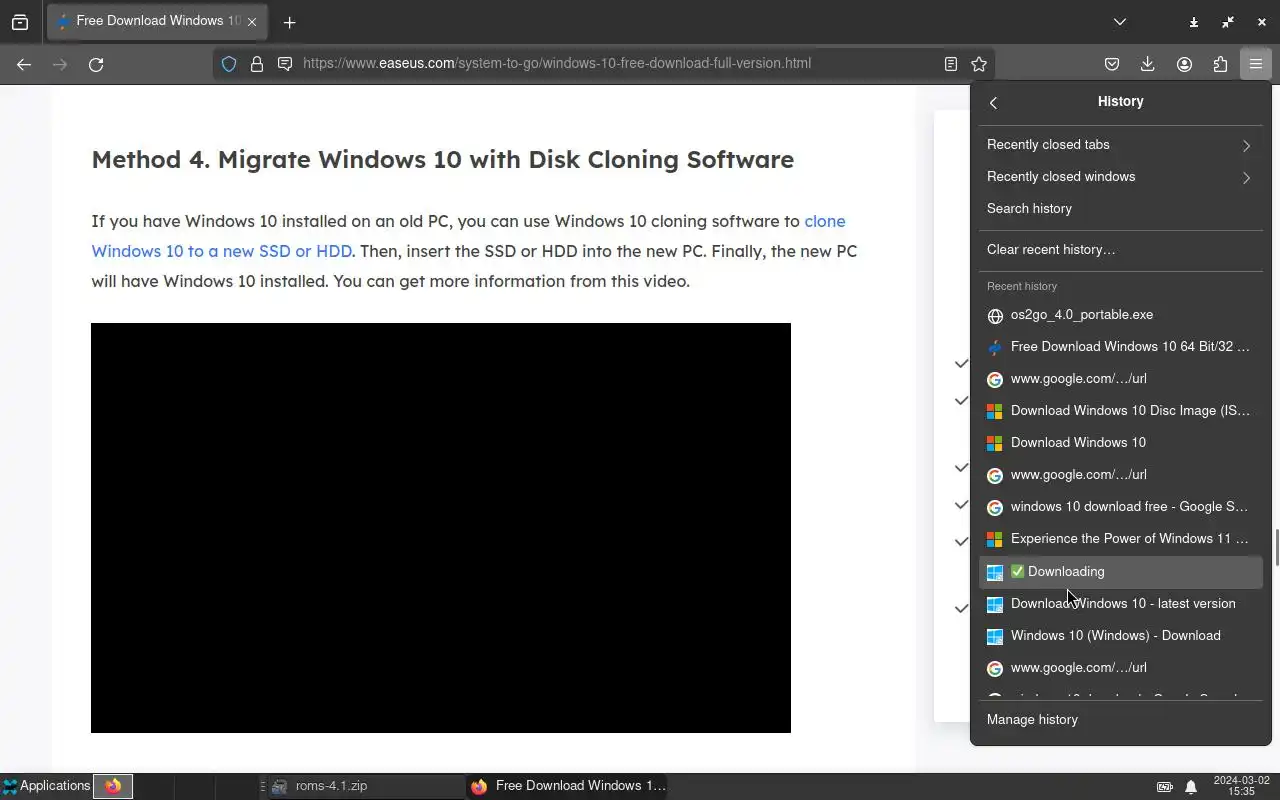Open site permissions icon in URL bar
The height and width of the screenshot is (800, 1280).
[x=285, y=64]
